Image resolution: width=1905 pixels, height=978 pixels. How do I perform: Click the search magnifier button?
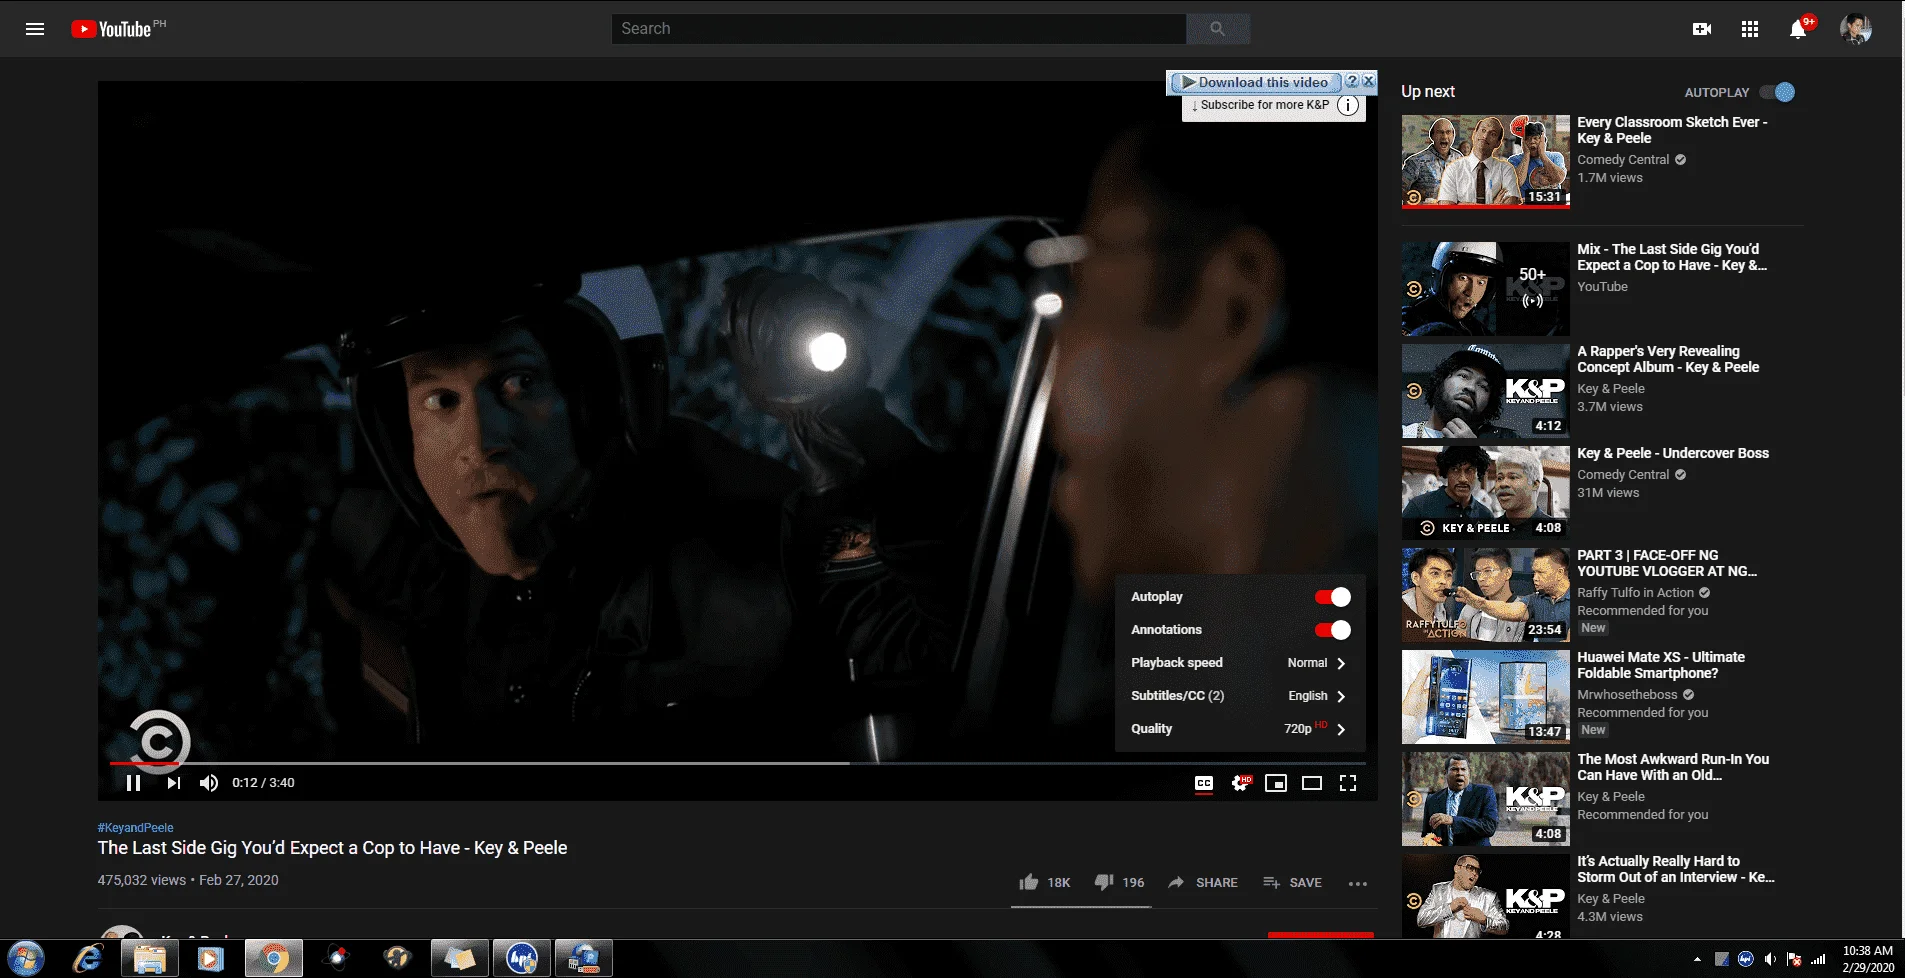click(1217, 29)
